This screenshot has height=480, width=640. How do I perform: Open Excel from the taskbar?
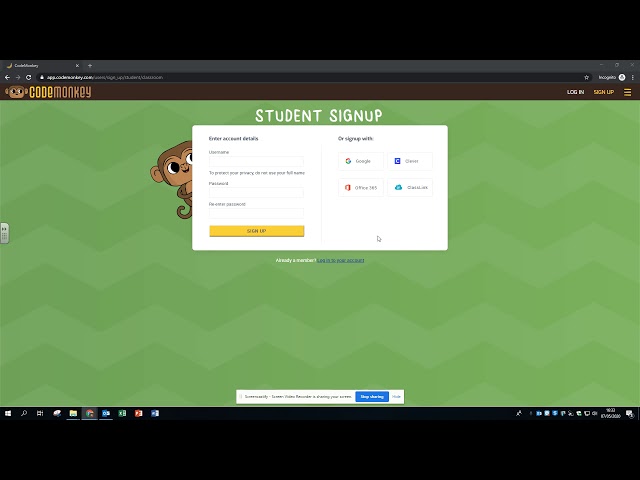coord(122,413)
